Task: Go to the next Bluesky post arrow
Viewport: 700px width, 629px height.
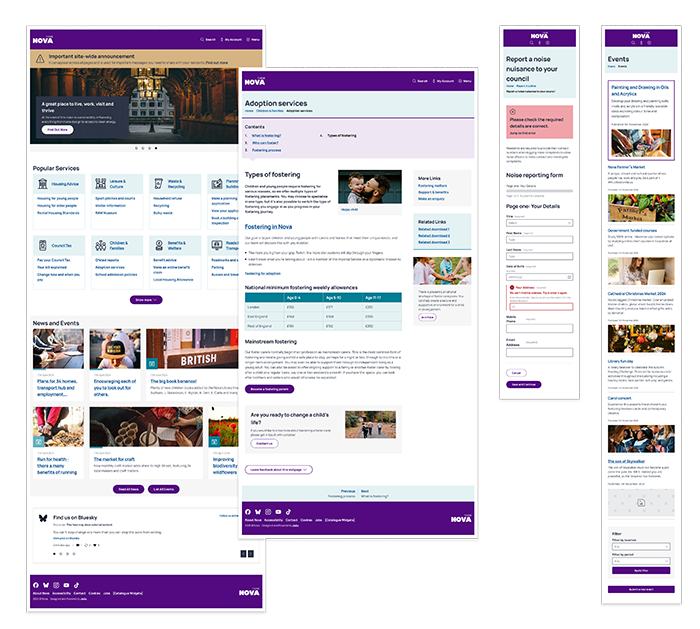Action: 251,554
